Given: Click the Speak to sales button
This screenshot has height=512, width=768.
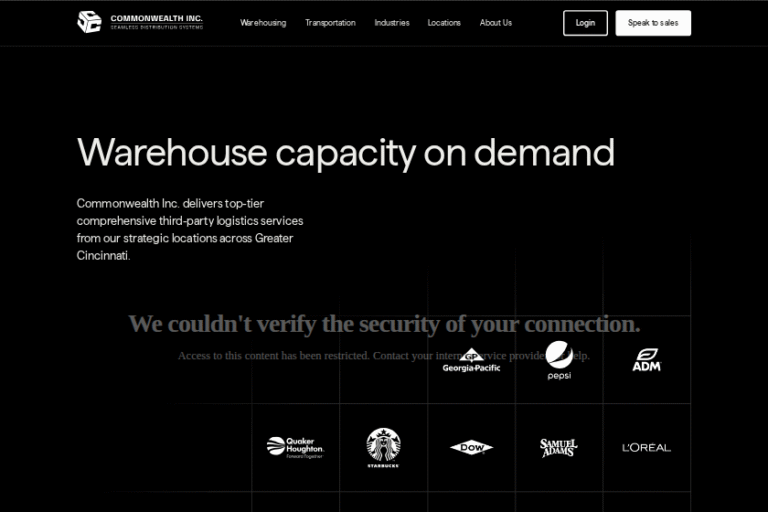Looking at the screenshot, I should pos(652,23).
